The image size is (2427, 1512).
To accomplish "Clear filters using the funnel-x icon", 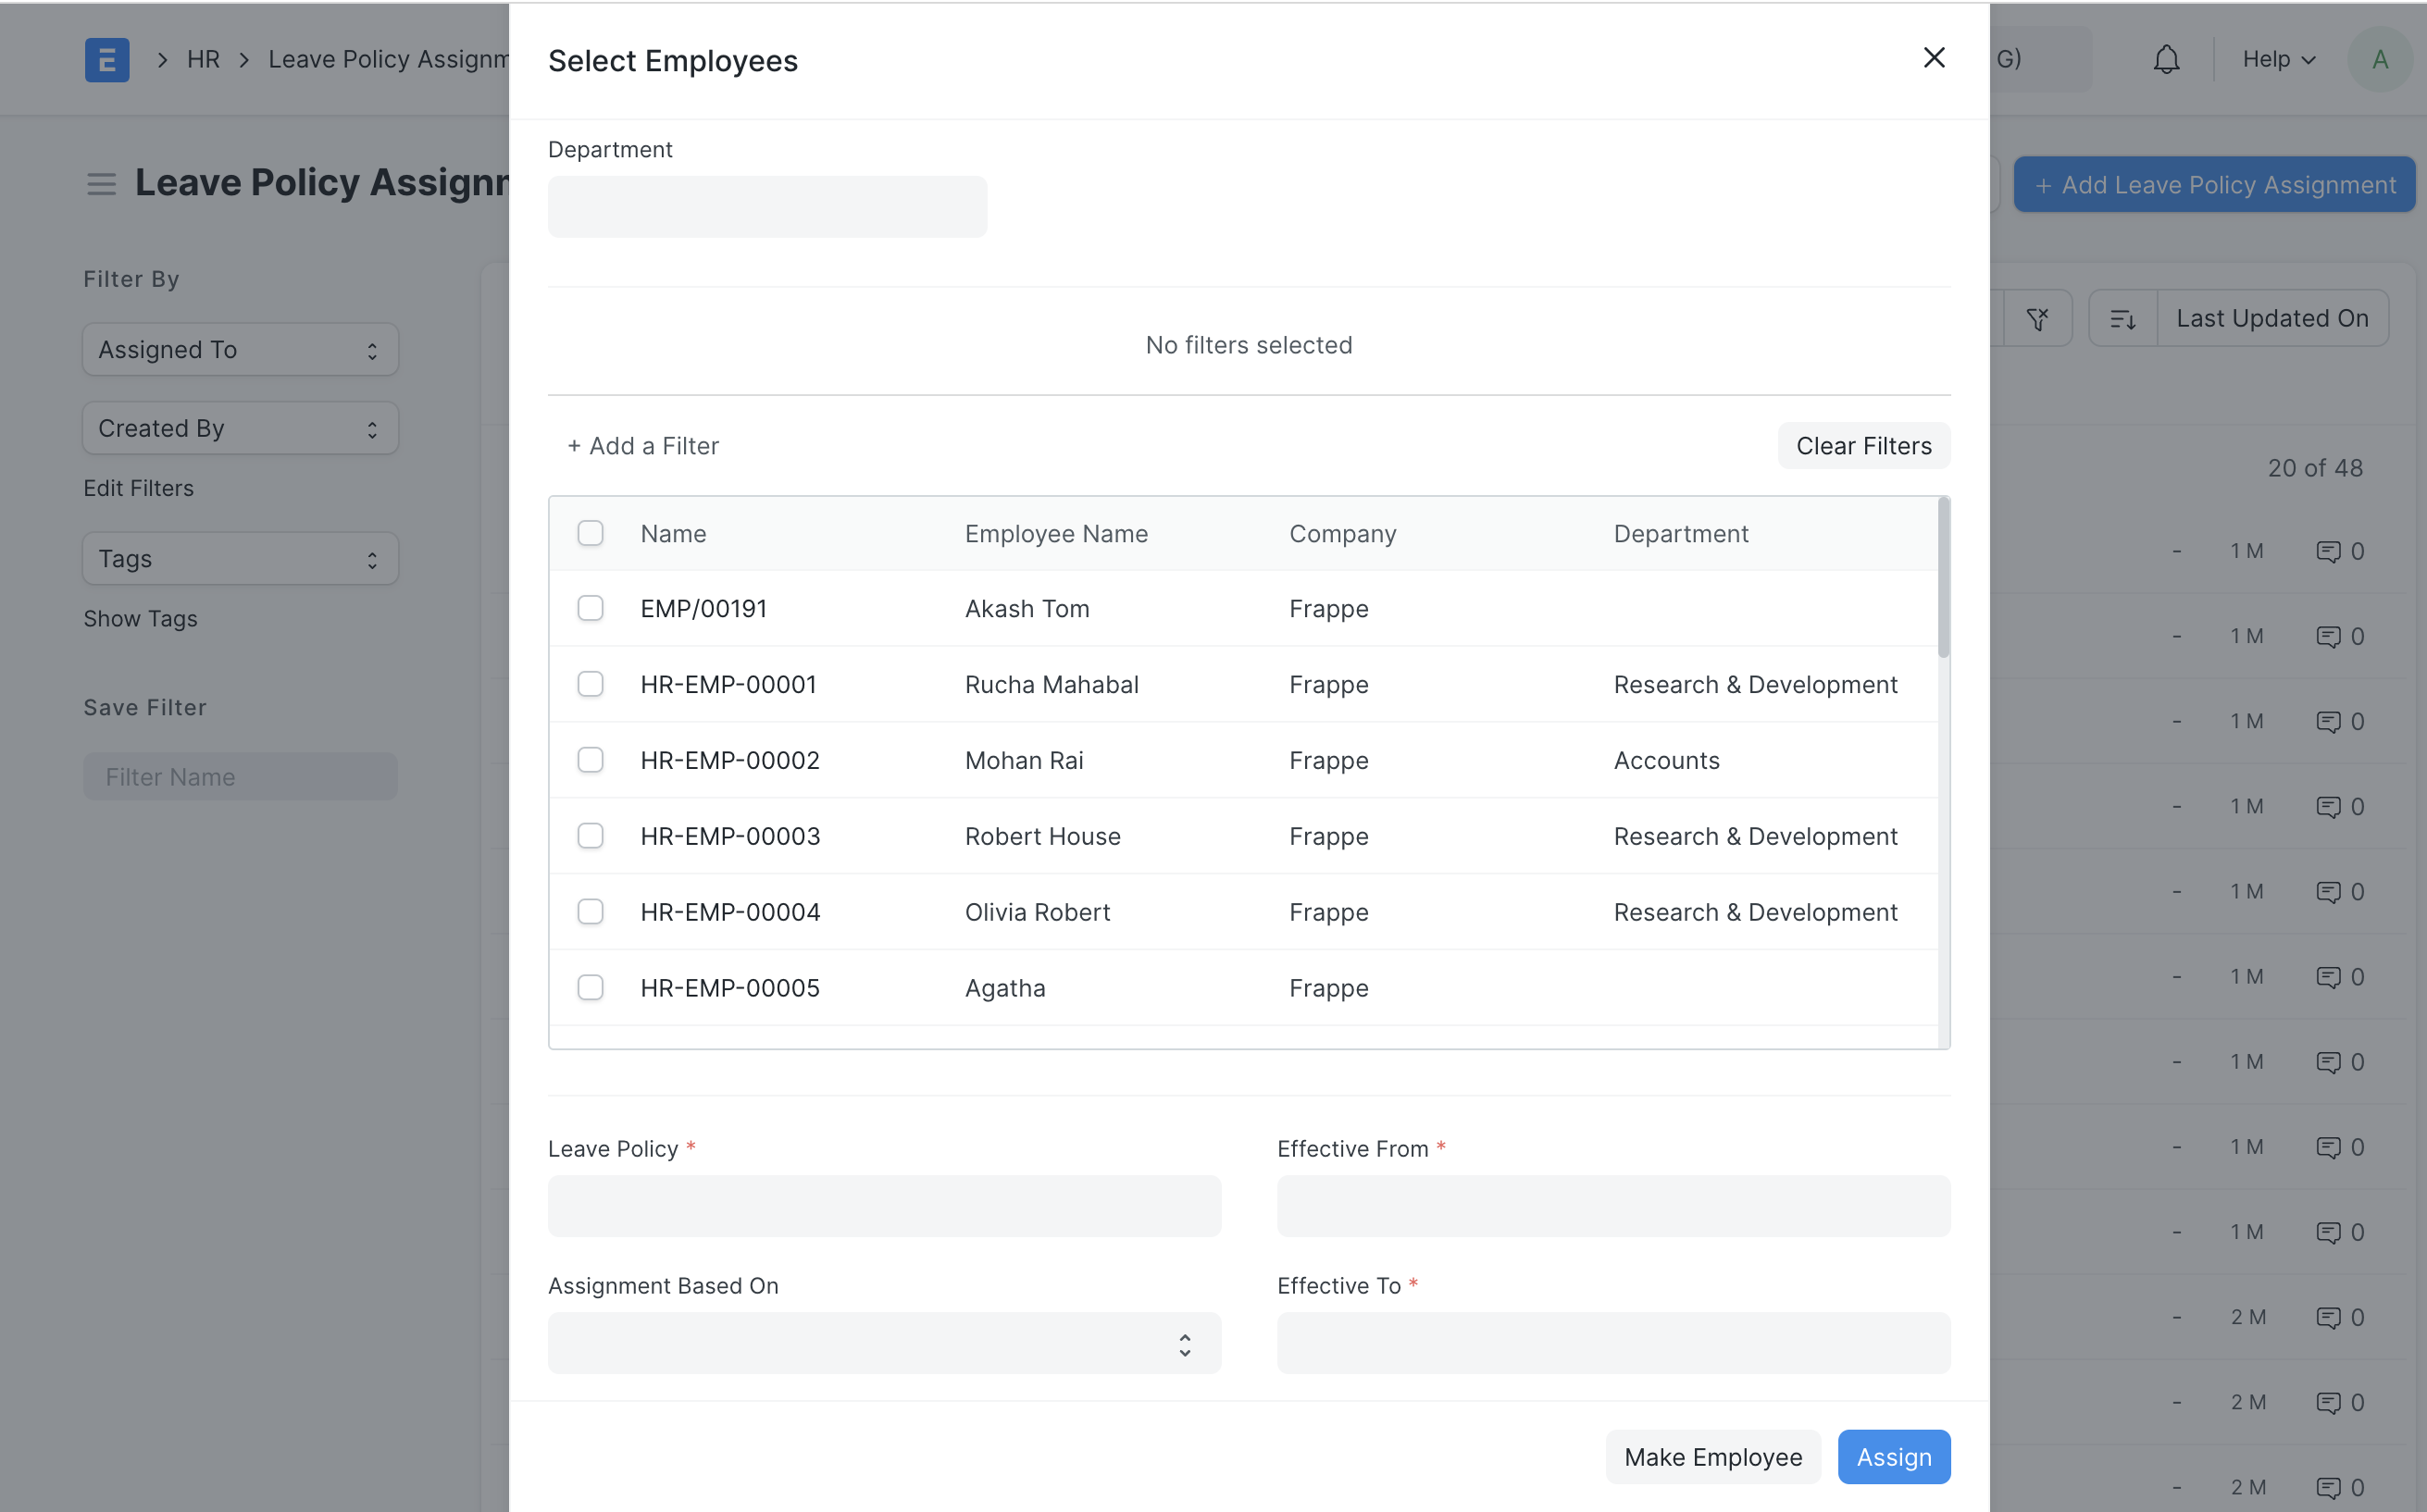I will coord(2039,318).
